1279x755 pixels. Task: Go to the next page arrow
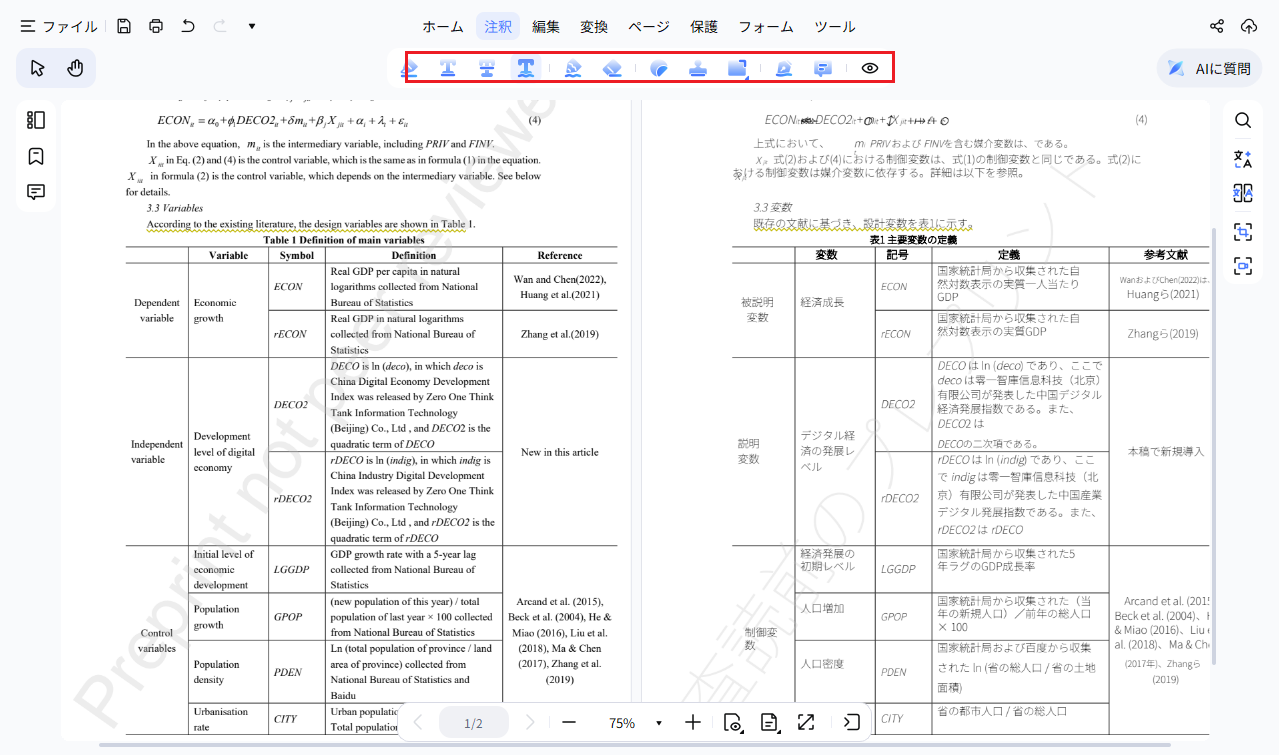click(x=530, y=722)
